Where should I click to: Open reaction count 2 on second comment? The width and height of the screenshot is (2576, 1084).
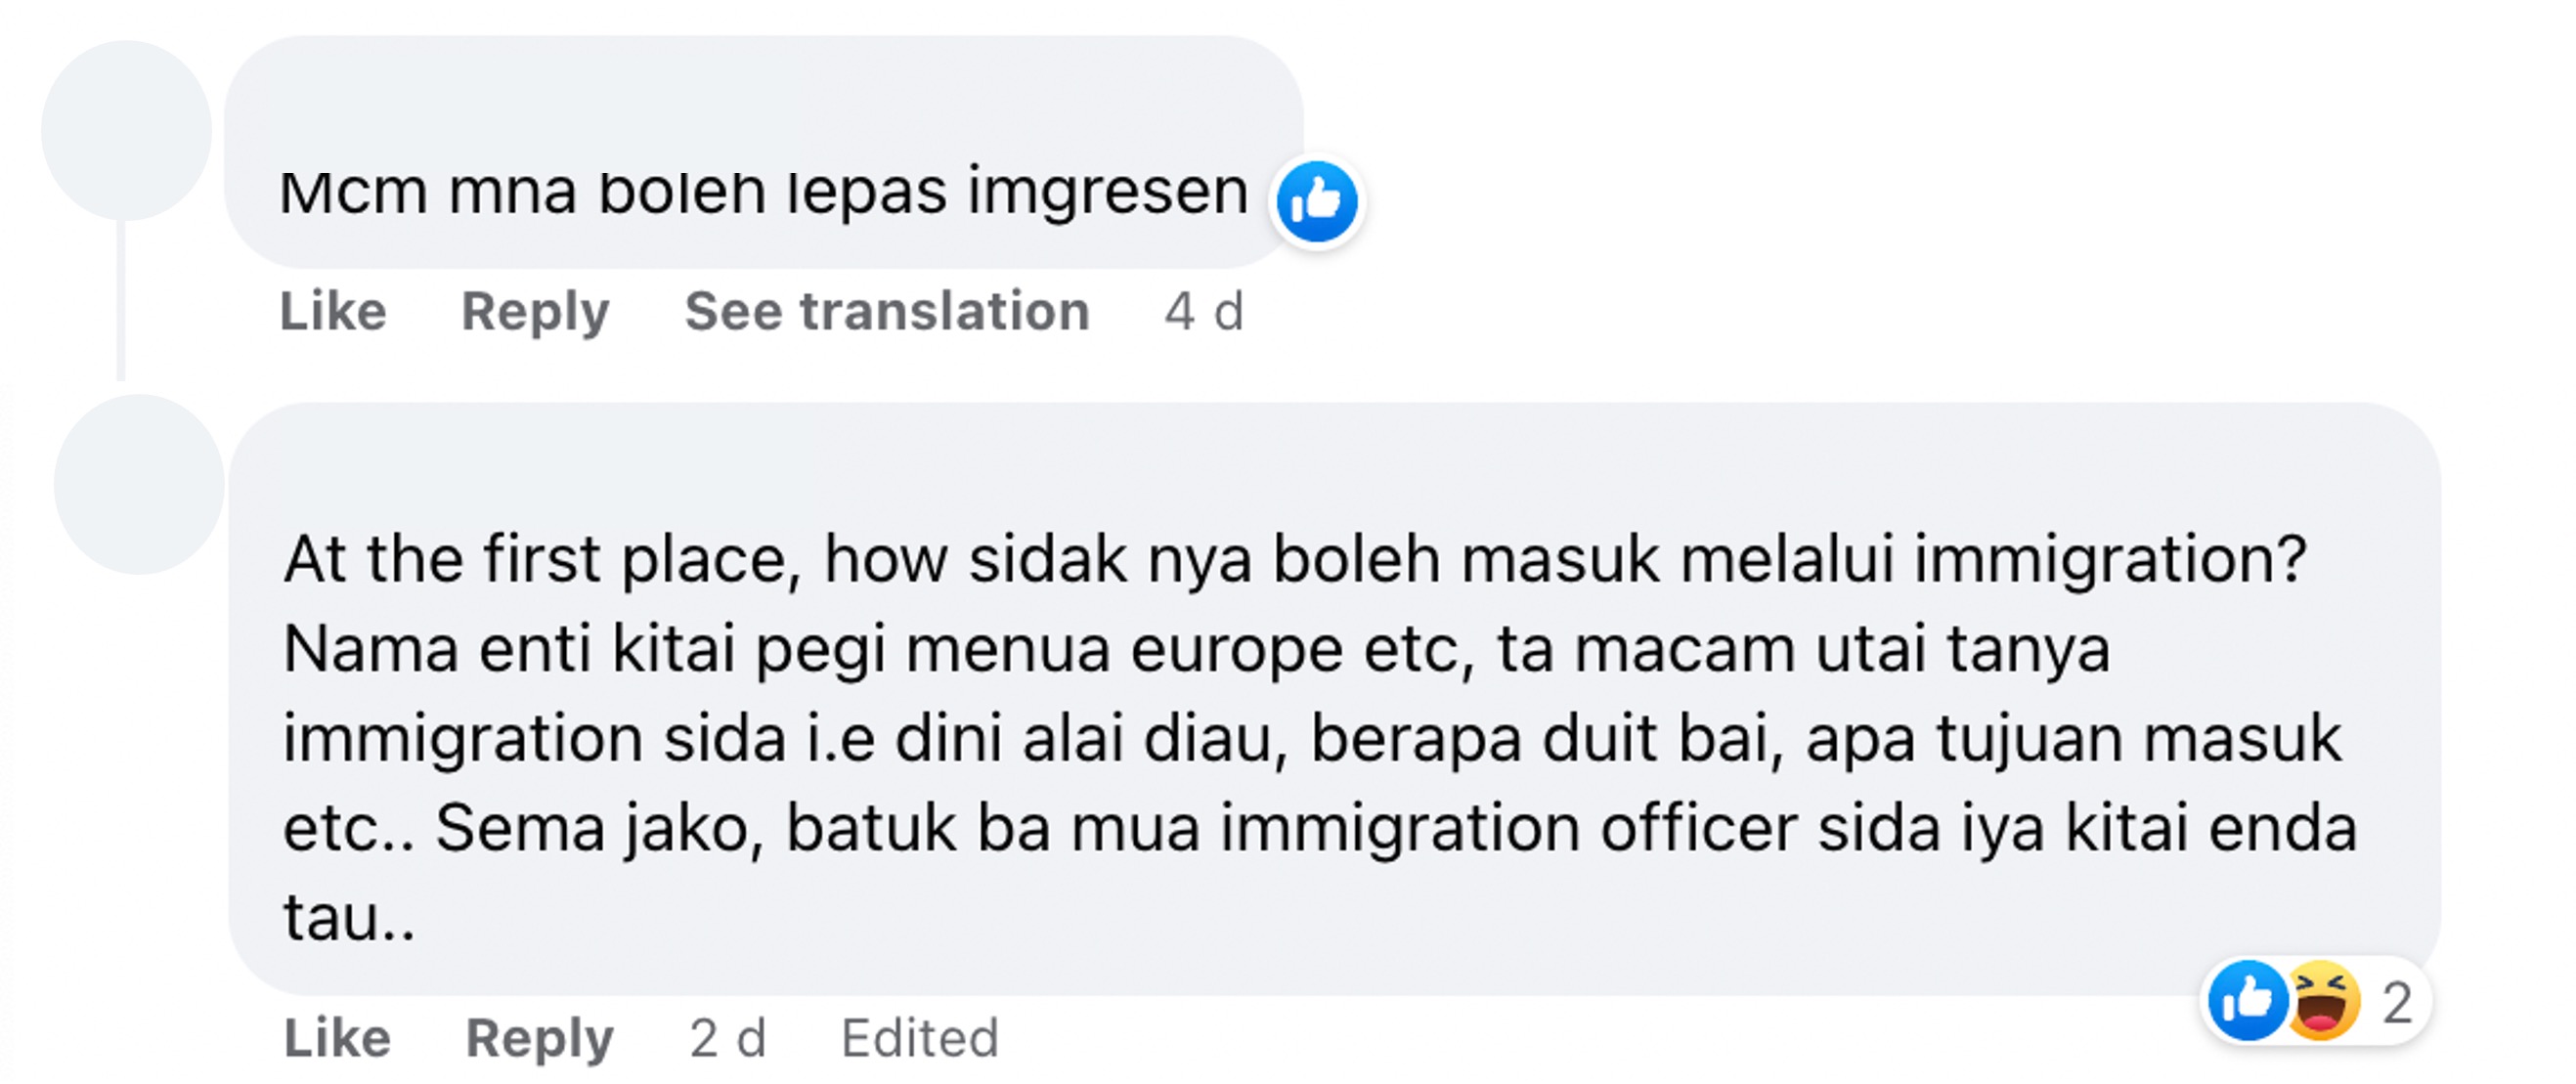pos(2397,1002)
